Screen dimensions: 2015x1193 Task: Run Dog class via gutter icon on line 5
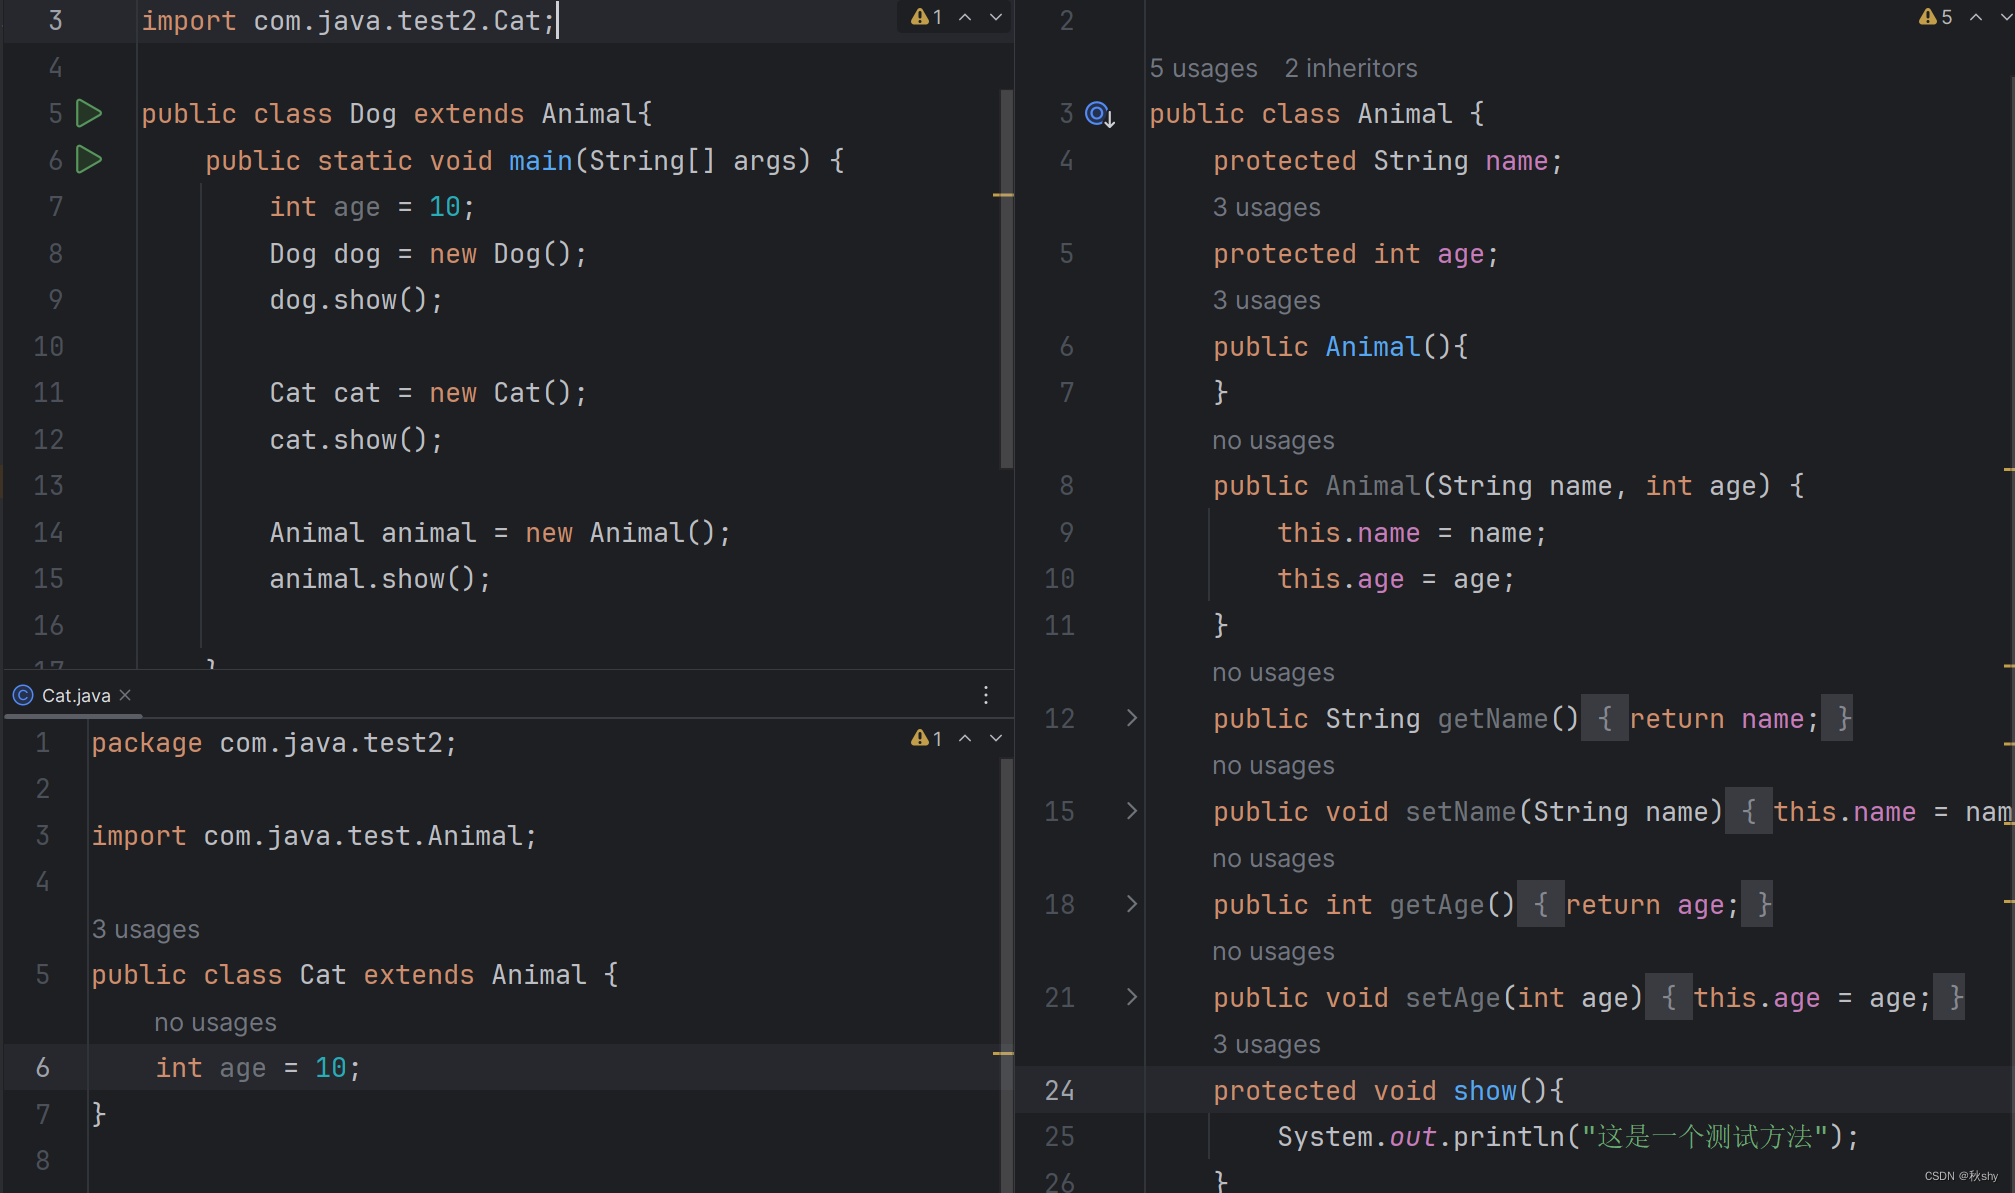coord(89,113)
